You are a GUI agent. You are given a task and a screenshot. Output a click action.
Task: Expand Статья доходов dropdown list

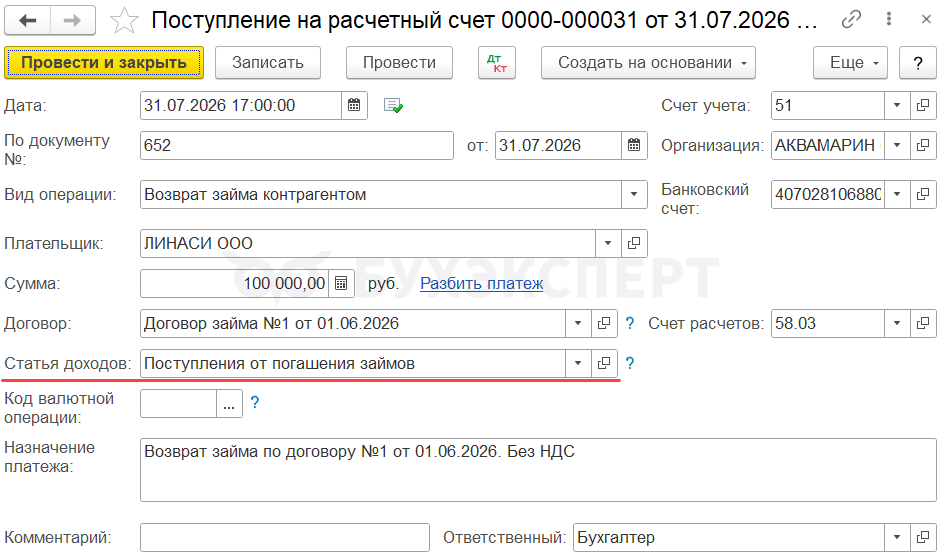click(578, 364)
